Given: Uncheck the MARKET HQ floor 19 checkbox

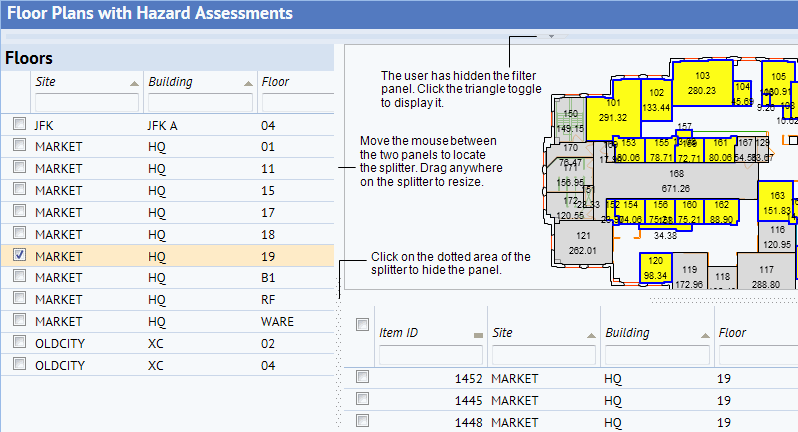Looking at the screenshot, I should (18, 255).
